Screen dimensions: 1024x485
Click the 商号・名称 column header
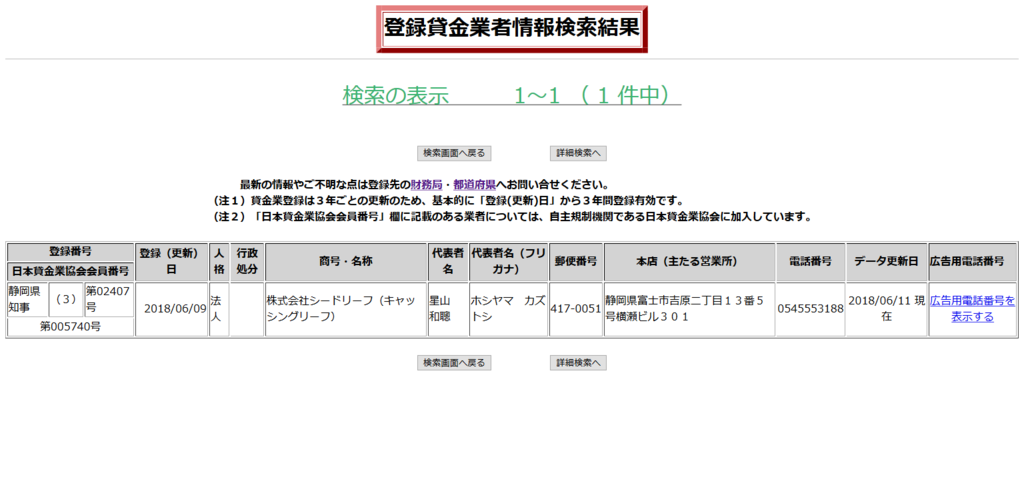345,262
